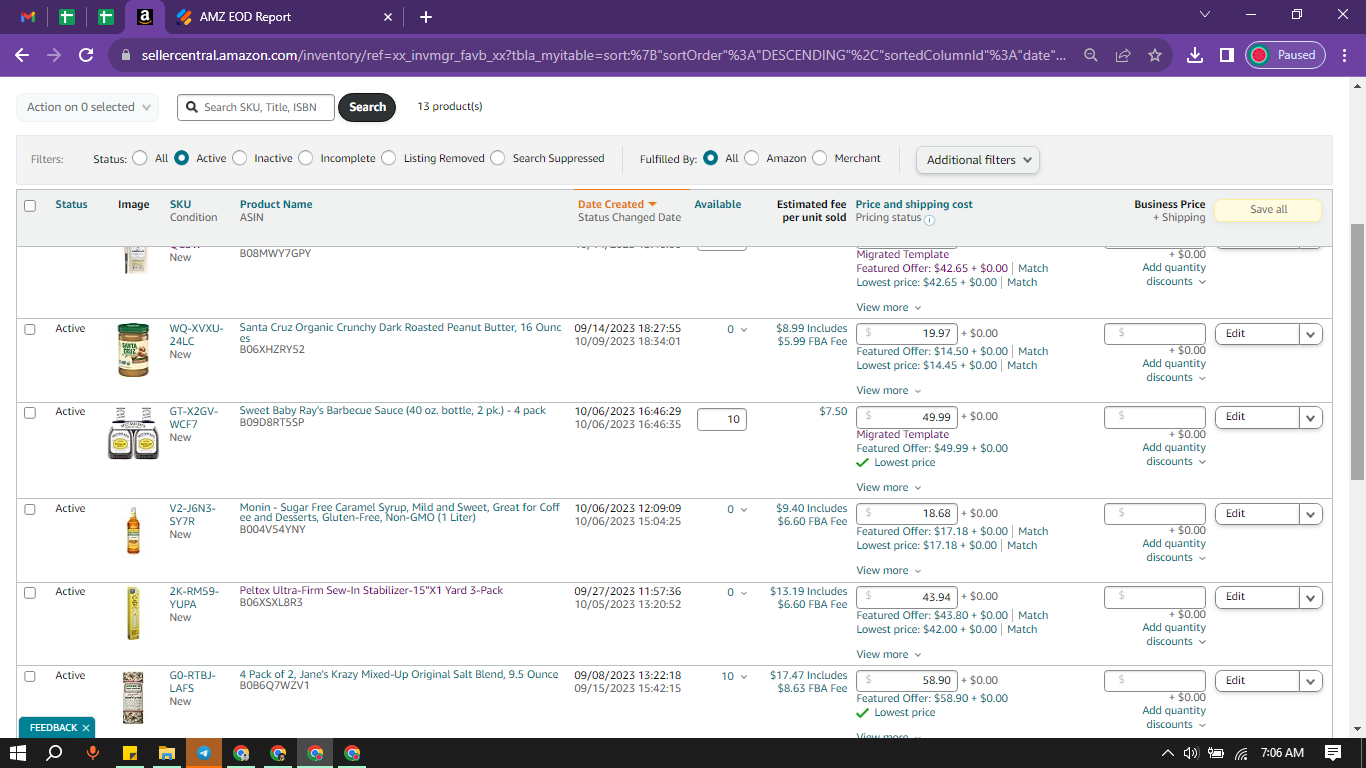Screen dimensions: 1366x768
Task: Open the Edit dropdown arrow for Monin syrup
Action: coord(1311,514)
